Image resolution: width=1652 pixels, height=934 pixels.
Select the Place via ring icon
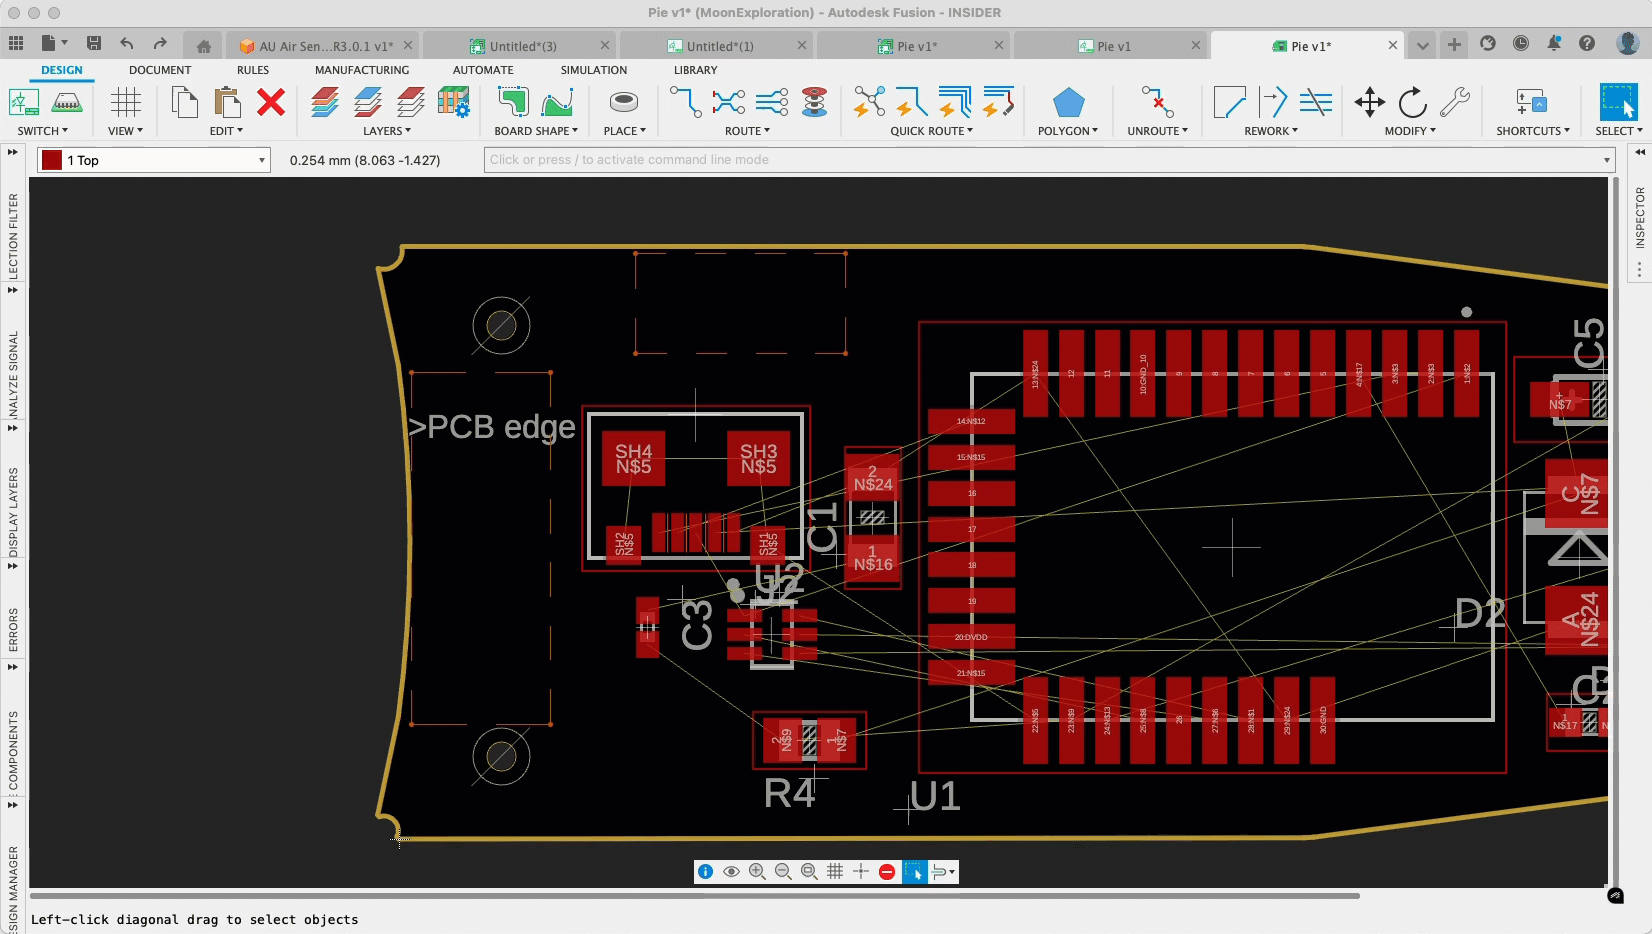[x=624, y=103]
